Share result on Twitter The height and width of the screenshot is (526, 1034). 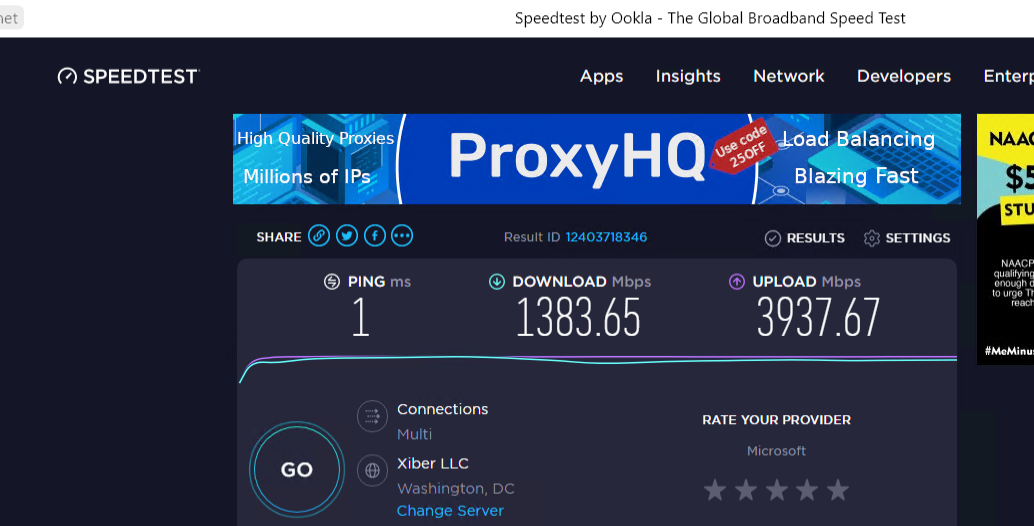347,236
